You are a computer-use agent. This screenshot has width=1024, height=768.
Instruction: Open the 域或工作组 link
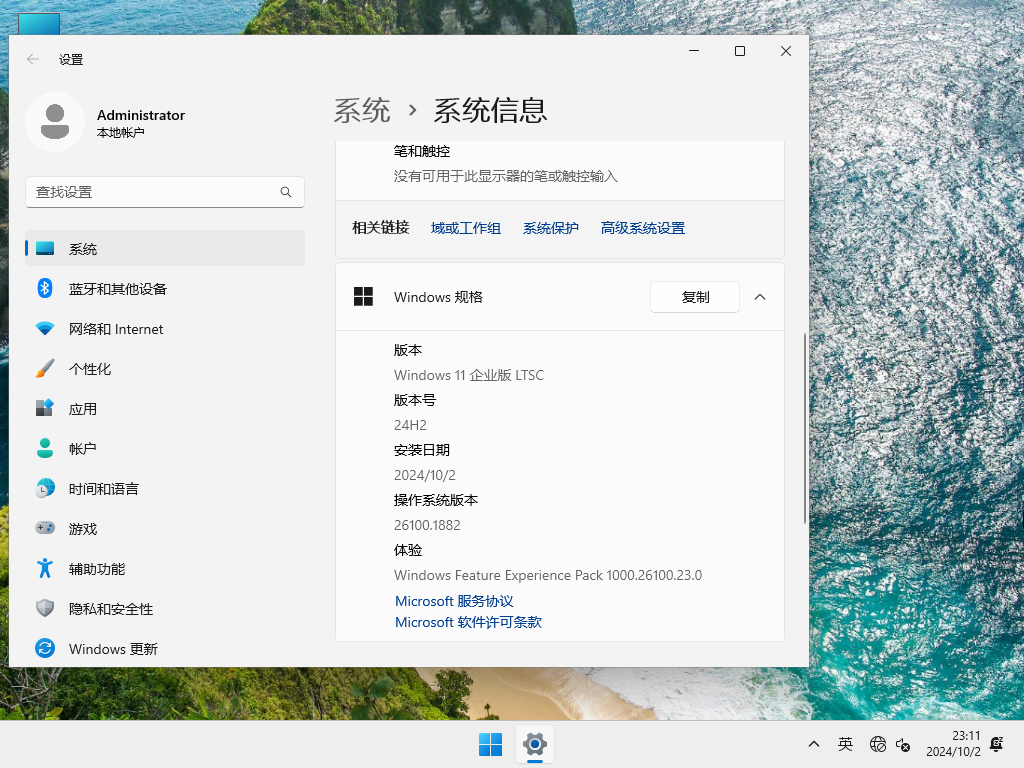tap(466, 228)
